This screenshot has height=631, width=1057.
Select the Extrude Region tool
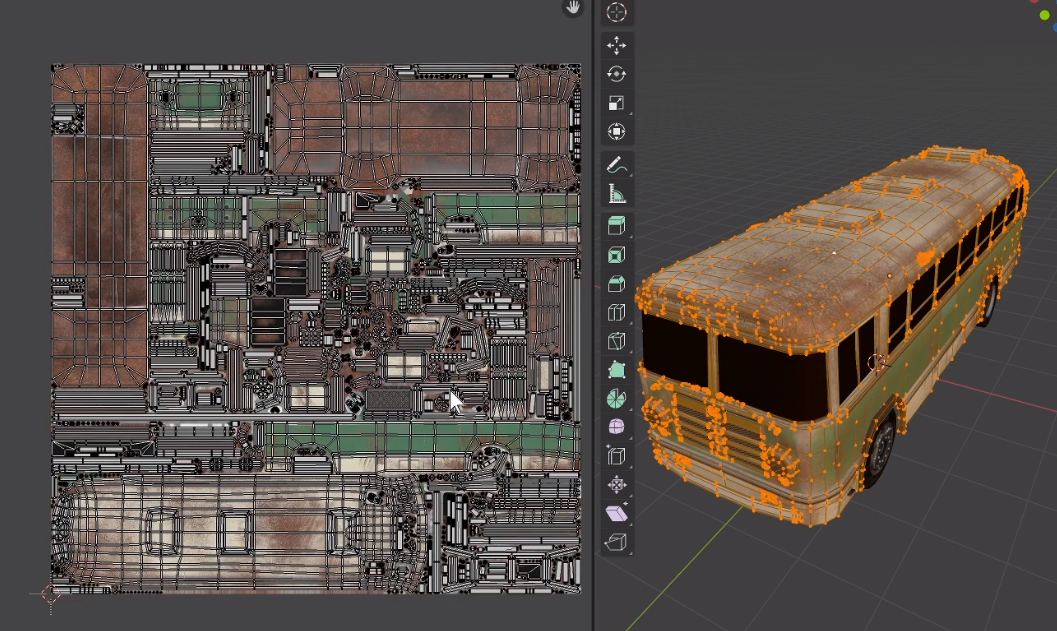616,226
